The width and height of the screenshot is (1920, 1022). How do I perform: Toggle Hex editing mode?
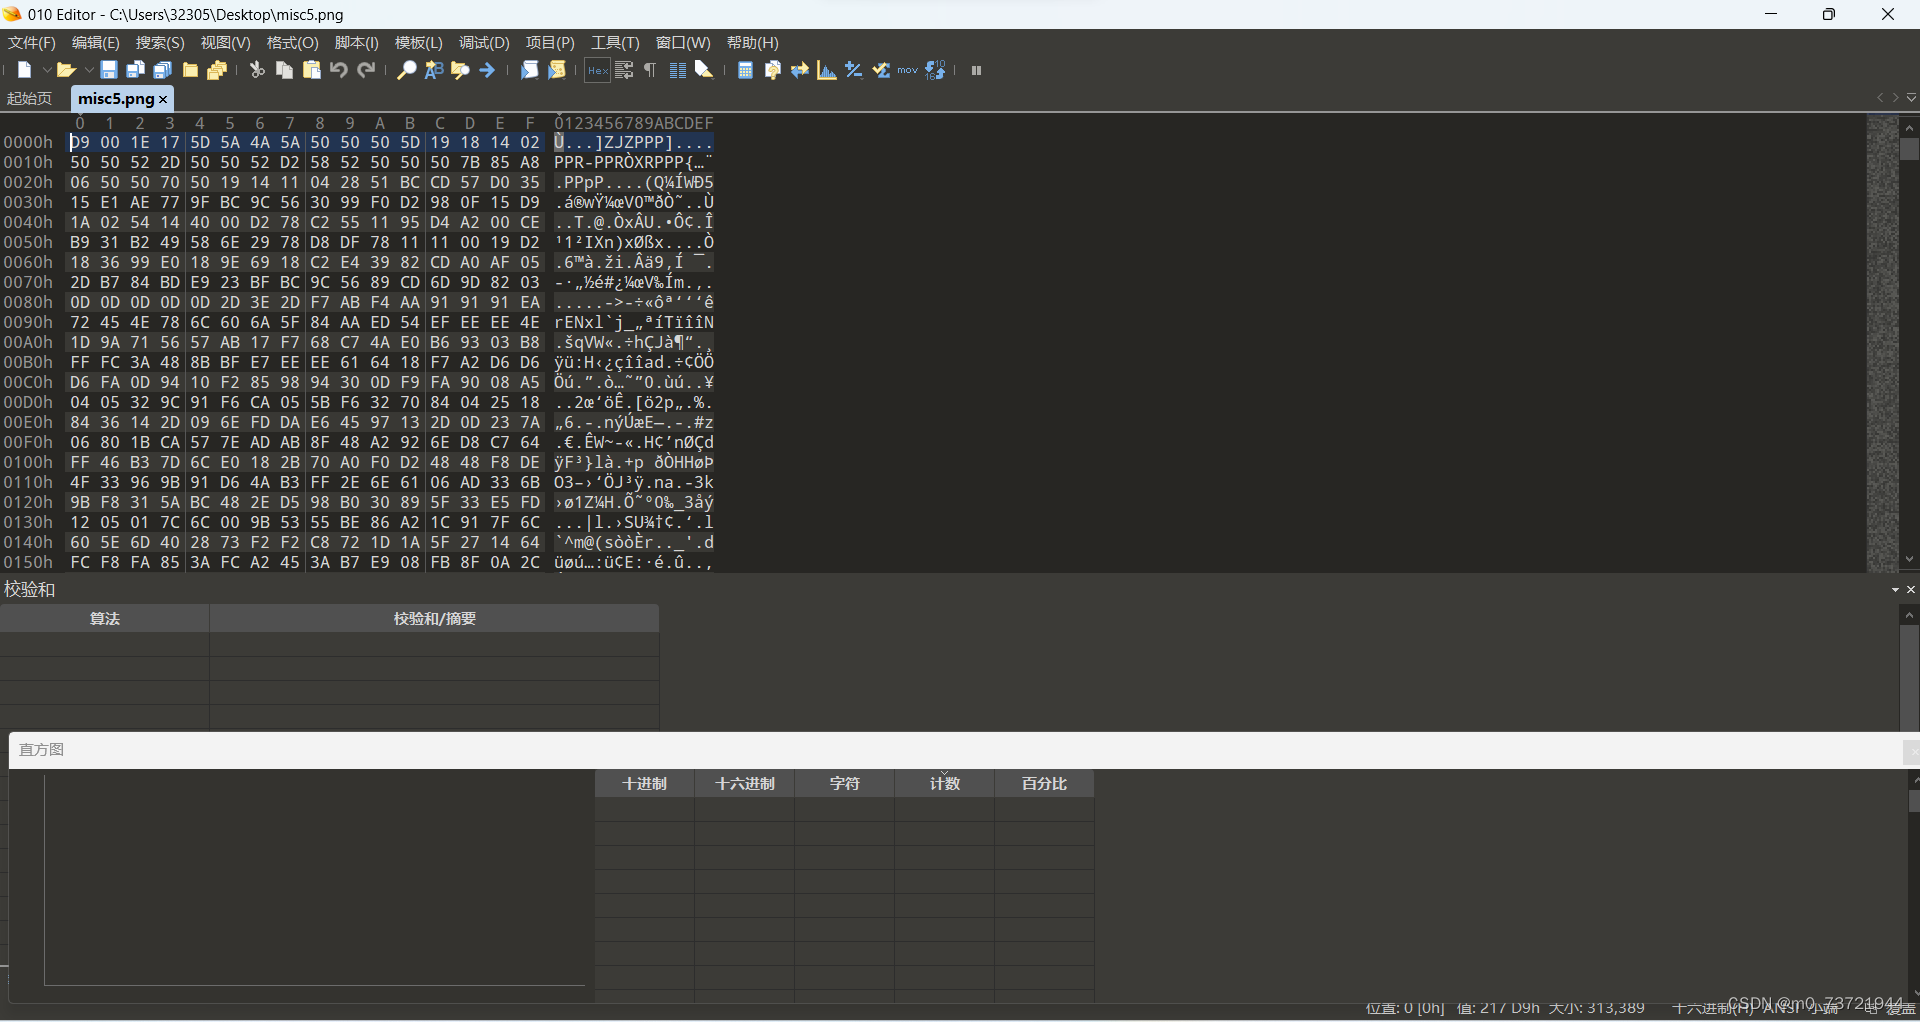597,70
